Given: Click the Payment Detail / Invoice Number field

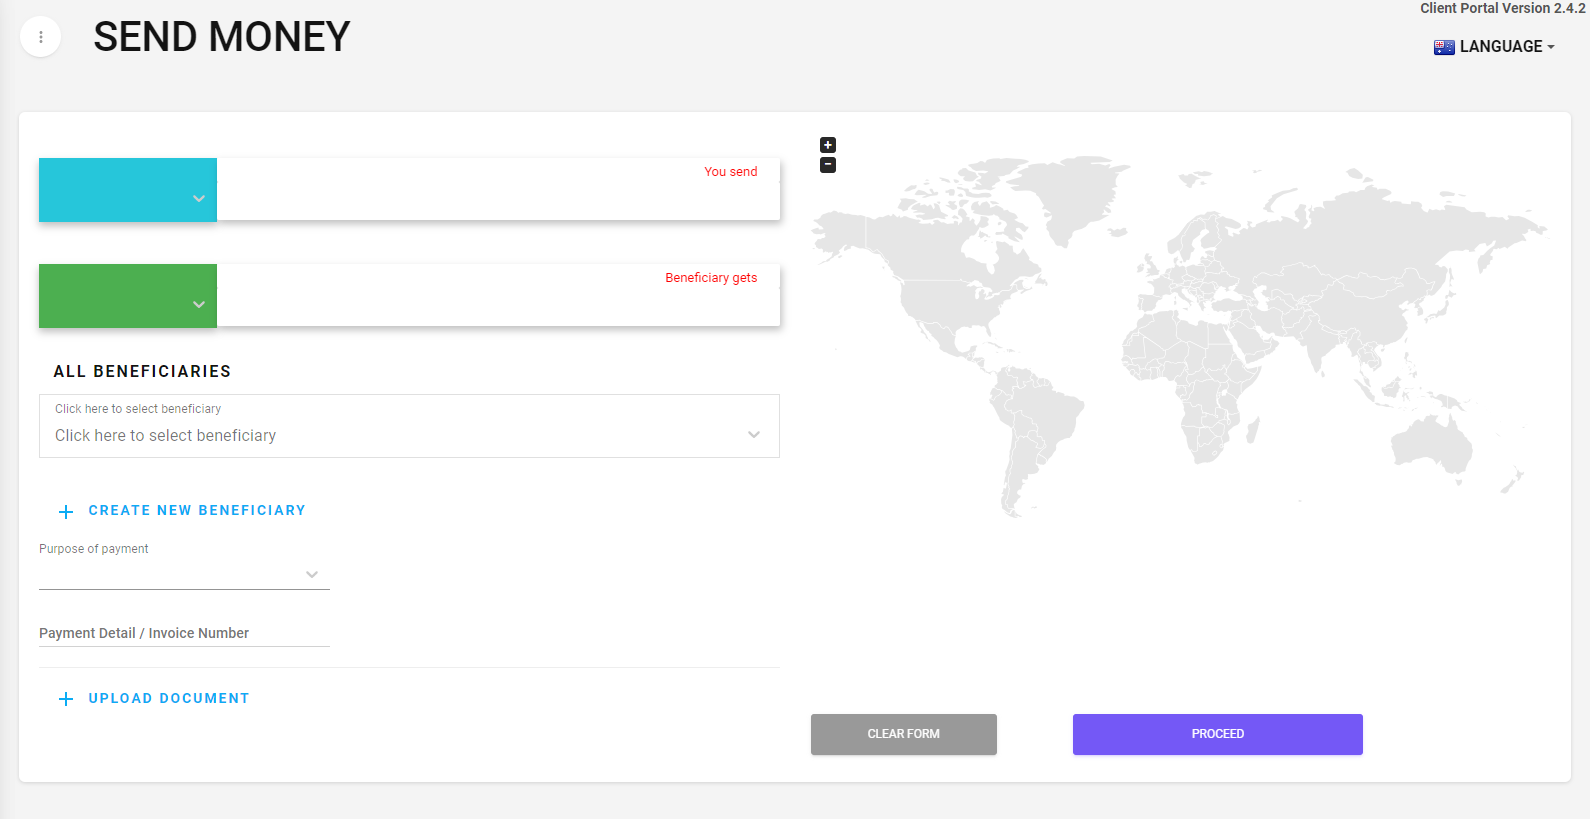Looking at the screenshot, I should pyautogui.click(x=184, y=633).
